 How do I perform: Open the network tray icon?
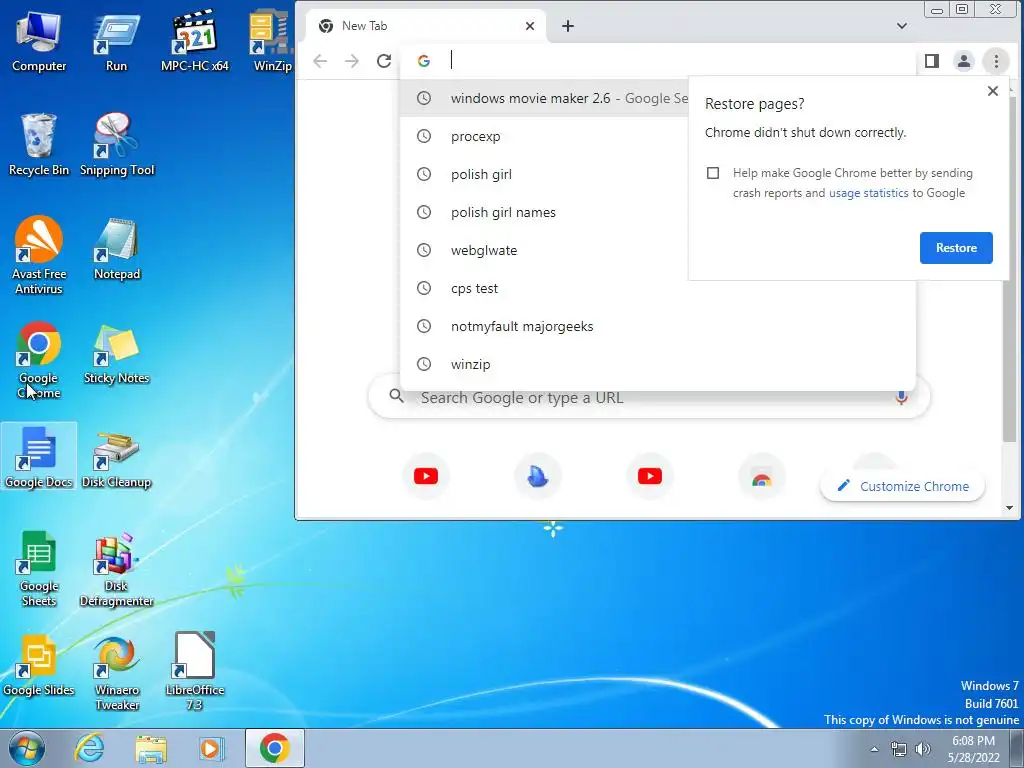pos(899,749)
